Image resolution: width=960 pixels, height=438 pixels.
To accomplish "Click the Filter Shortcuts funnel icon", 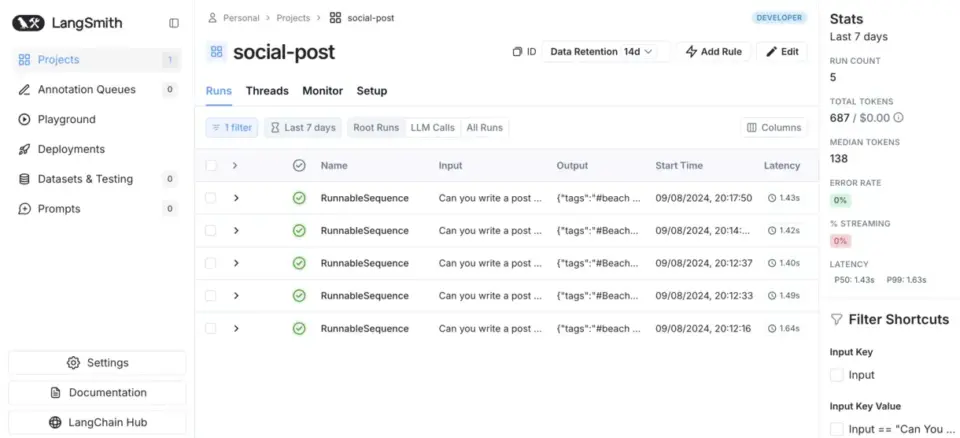I will 836,319.
